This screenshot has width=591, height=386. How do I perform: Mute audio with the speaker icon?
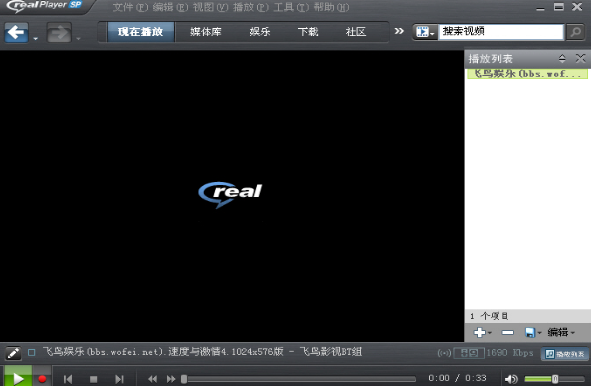(511, 379)
